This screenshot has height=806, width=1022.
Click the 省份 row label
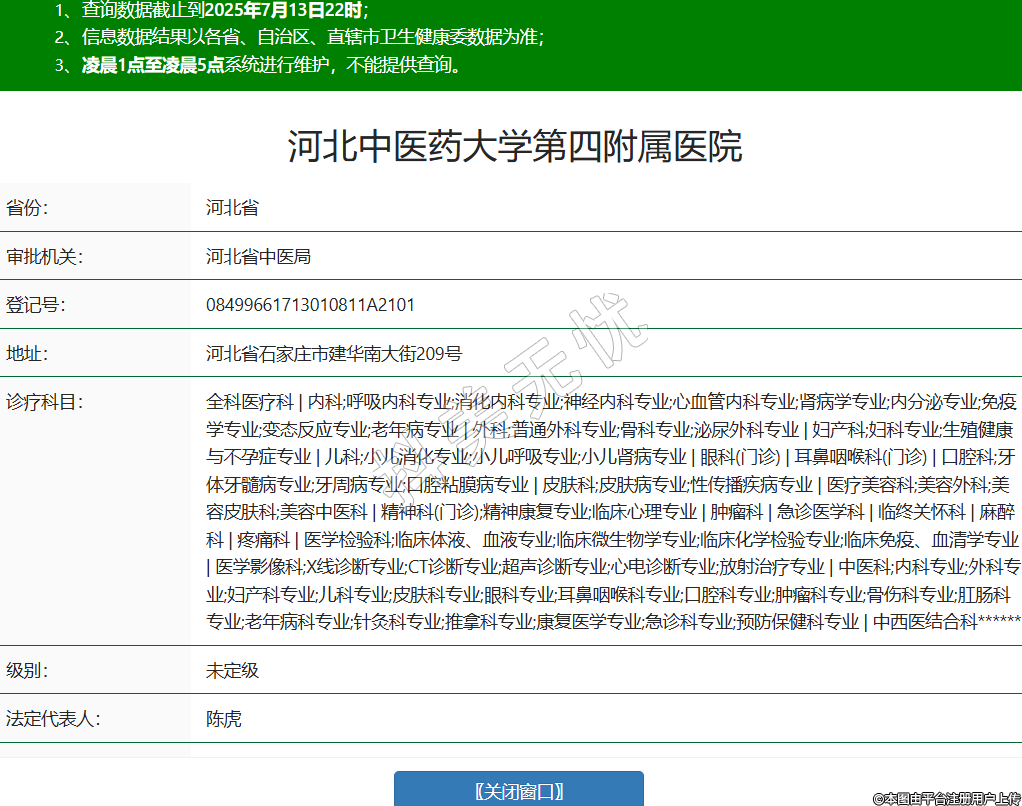[28, 209]
